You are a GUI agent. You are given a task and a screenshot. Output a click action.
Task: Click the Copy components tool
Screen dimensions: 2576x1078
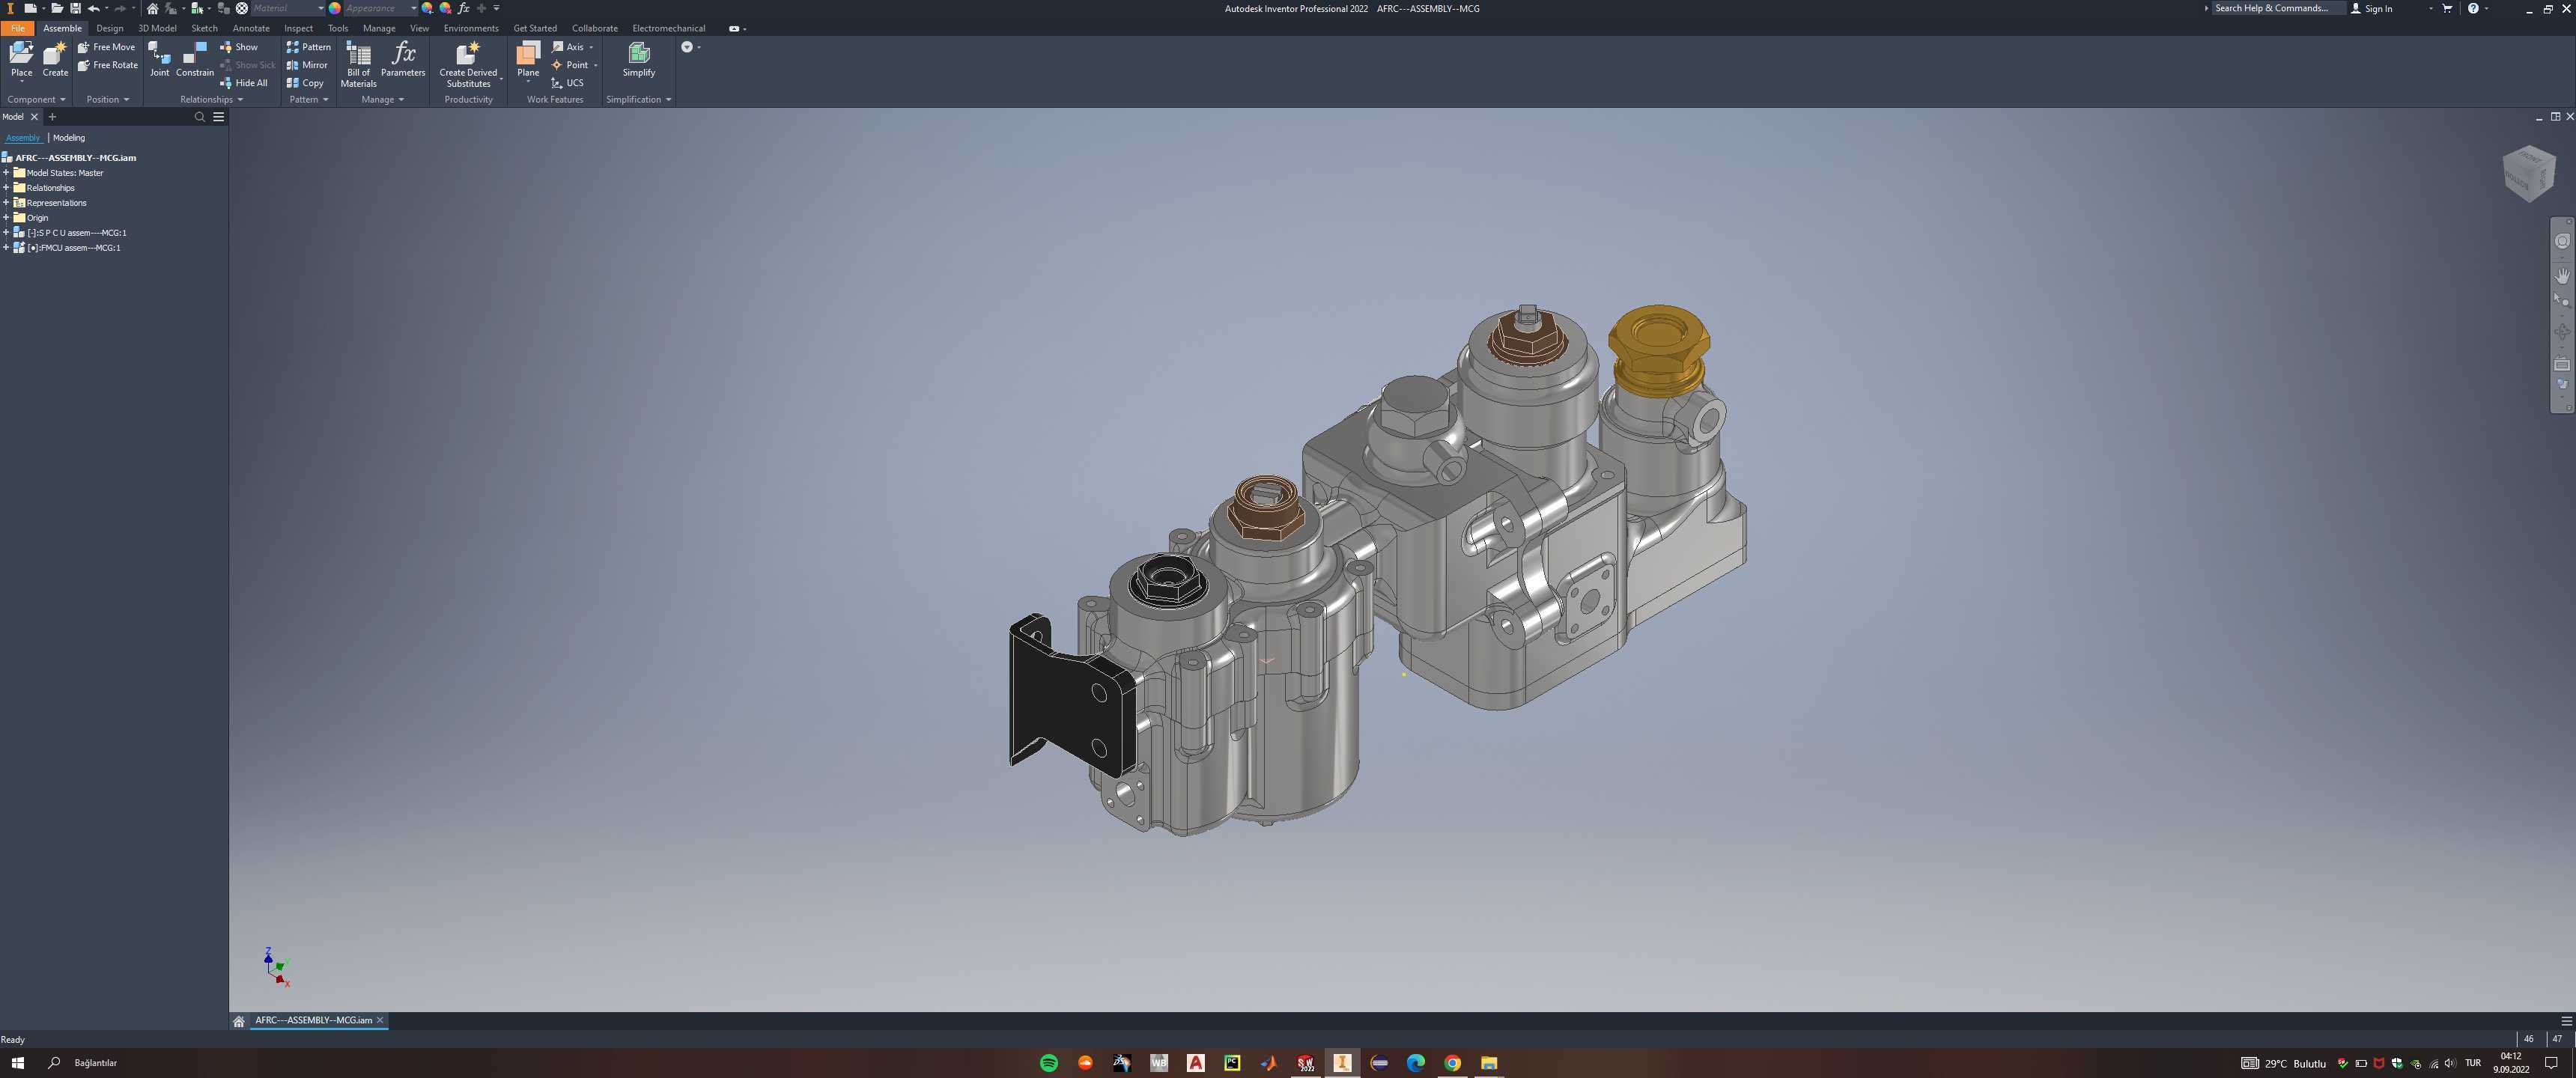click(305, 83)
